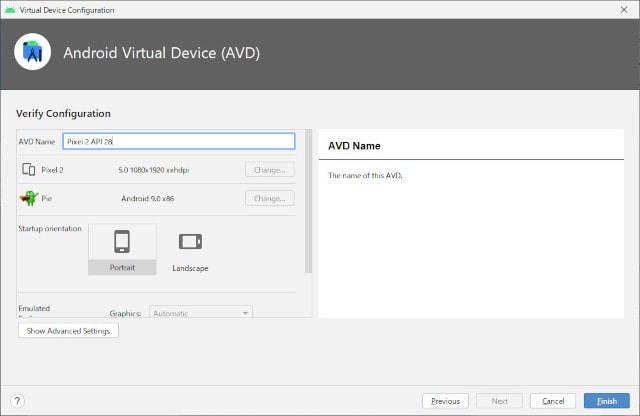The height and width of the screenshot is (416, 640).
Task: Click the Pixel 2 device icon
Action: click(x=29, y=169)
